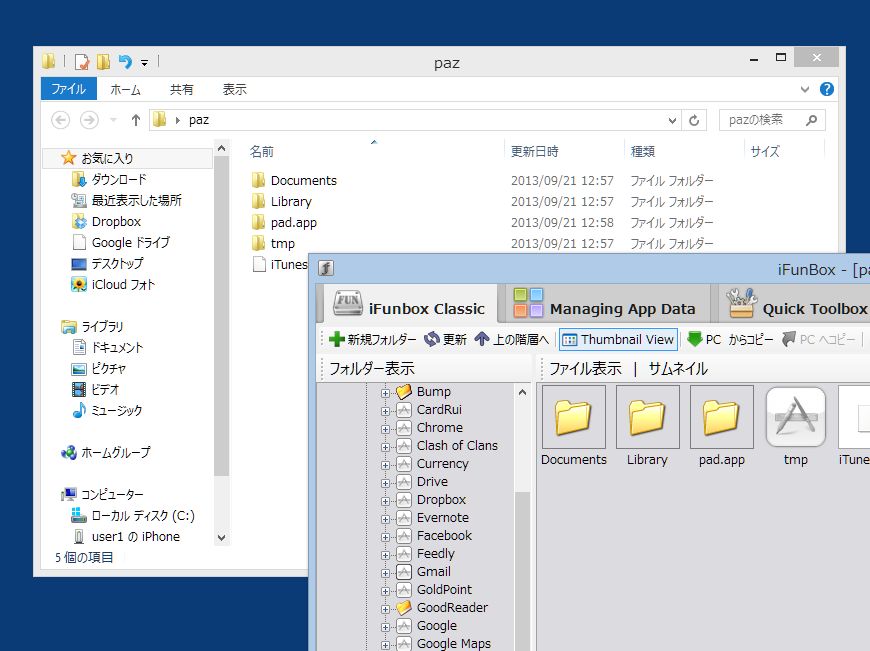The width and height of the screenshot is (870, 651).
Task: Open user1 の iPhone in navigation pane
Action: coord(135,537)
